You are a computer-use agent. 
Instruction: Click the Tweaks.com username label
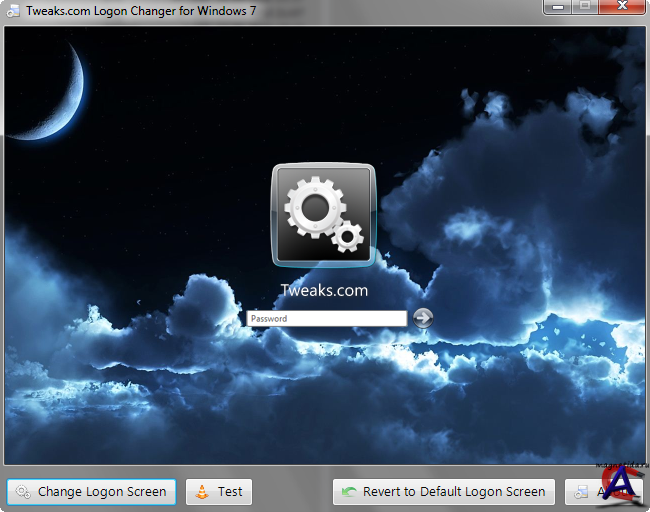coord(323,291)
